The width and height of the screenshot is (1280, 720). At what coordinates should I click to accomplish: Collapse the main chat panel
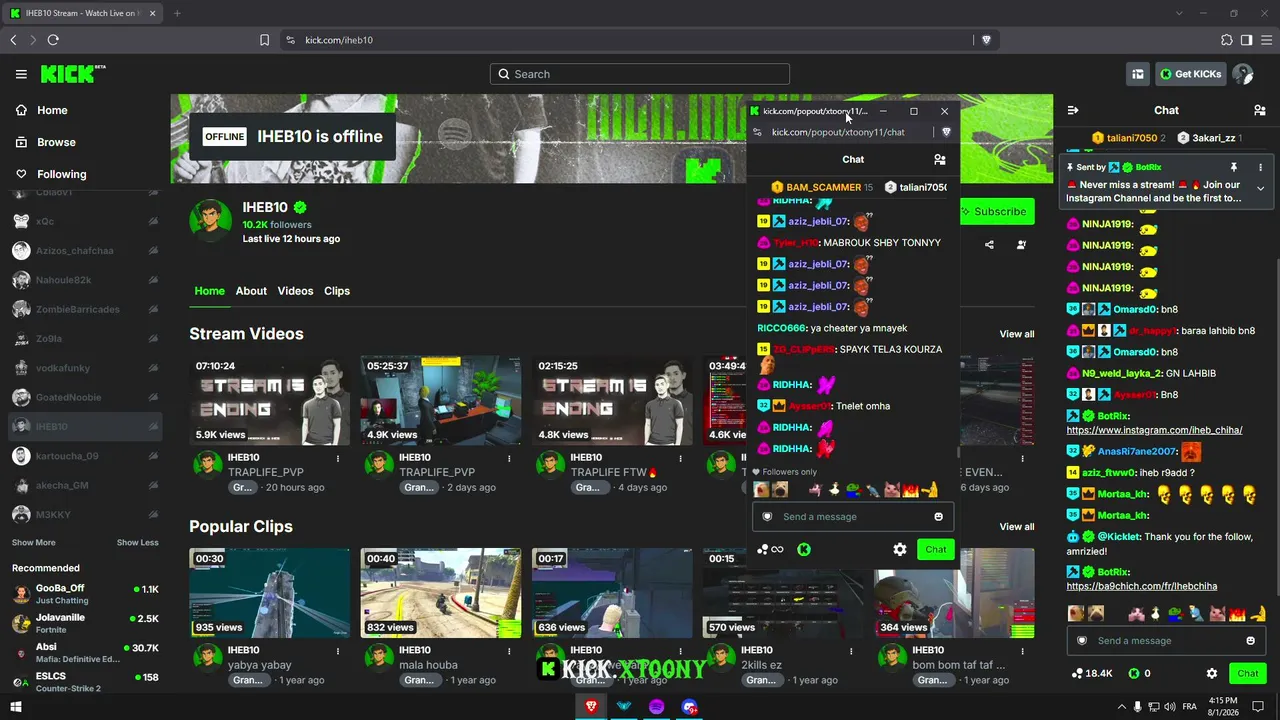[1073, 110]
